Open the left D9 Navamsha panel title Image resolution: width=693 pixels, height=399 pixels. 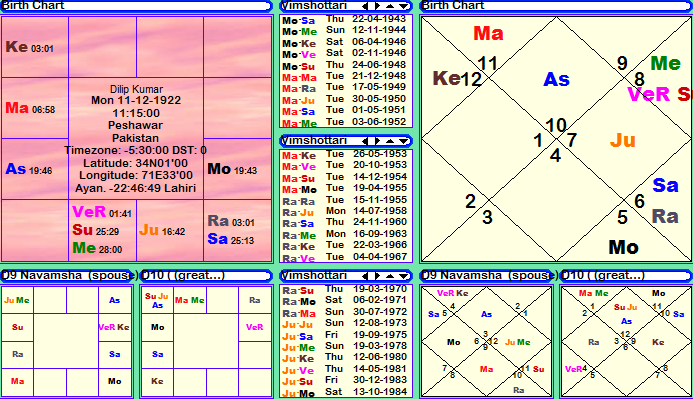pos(69,276)
